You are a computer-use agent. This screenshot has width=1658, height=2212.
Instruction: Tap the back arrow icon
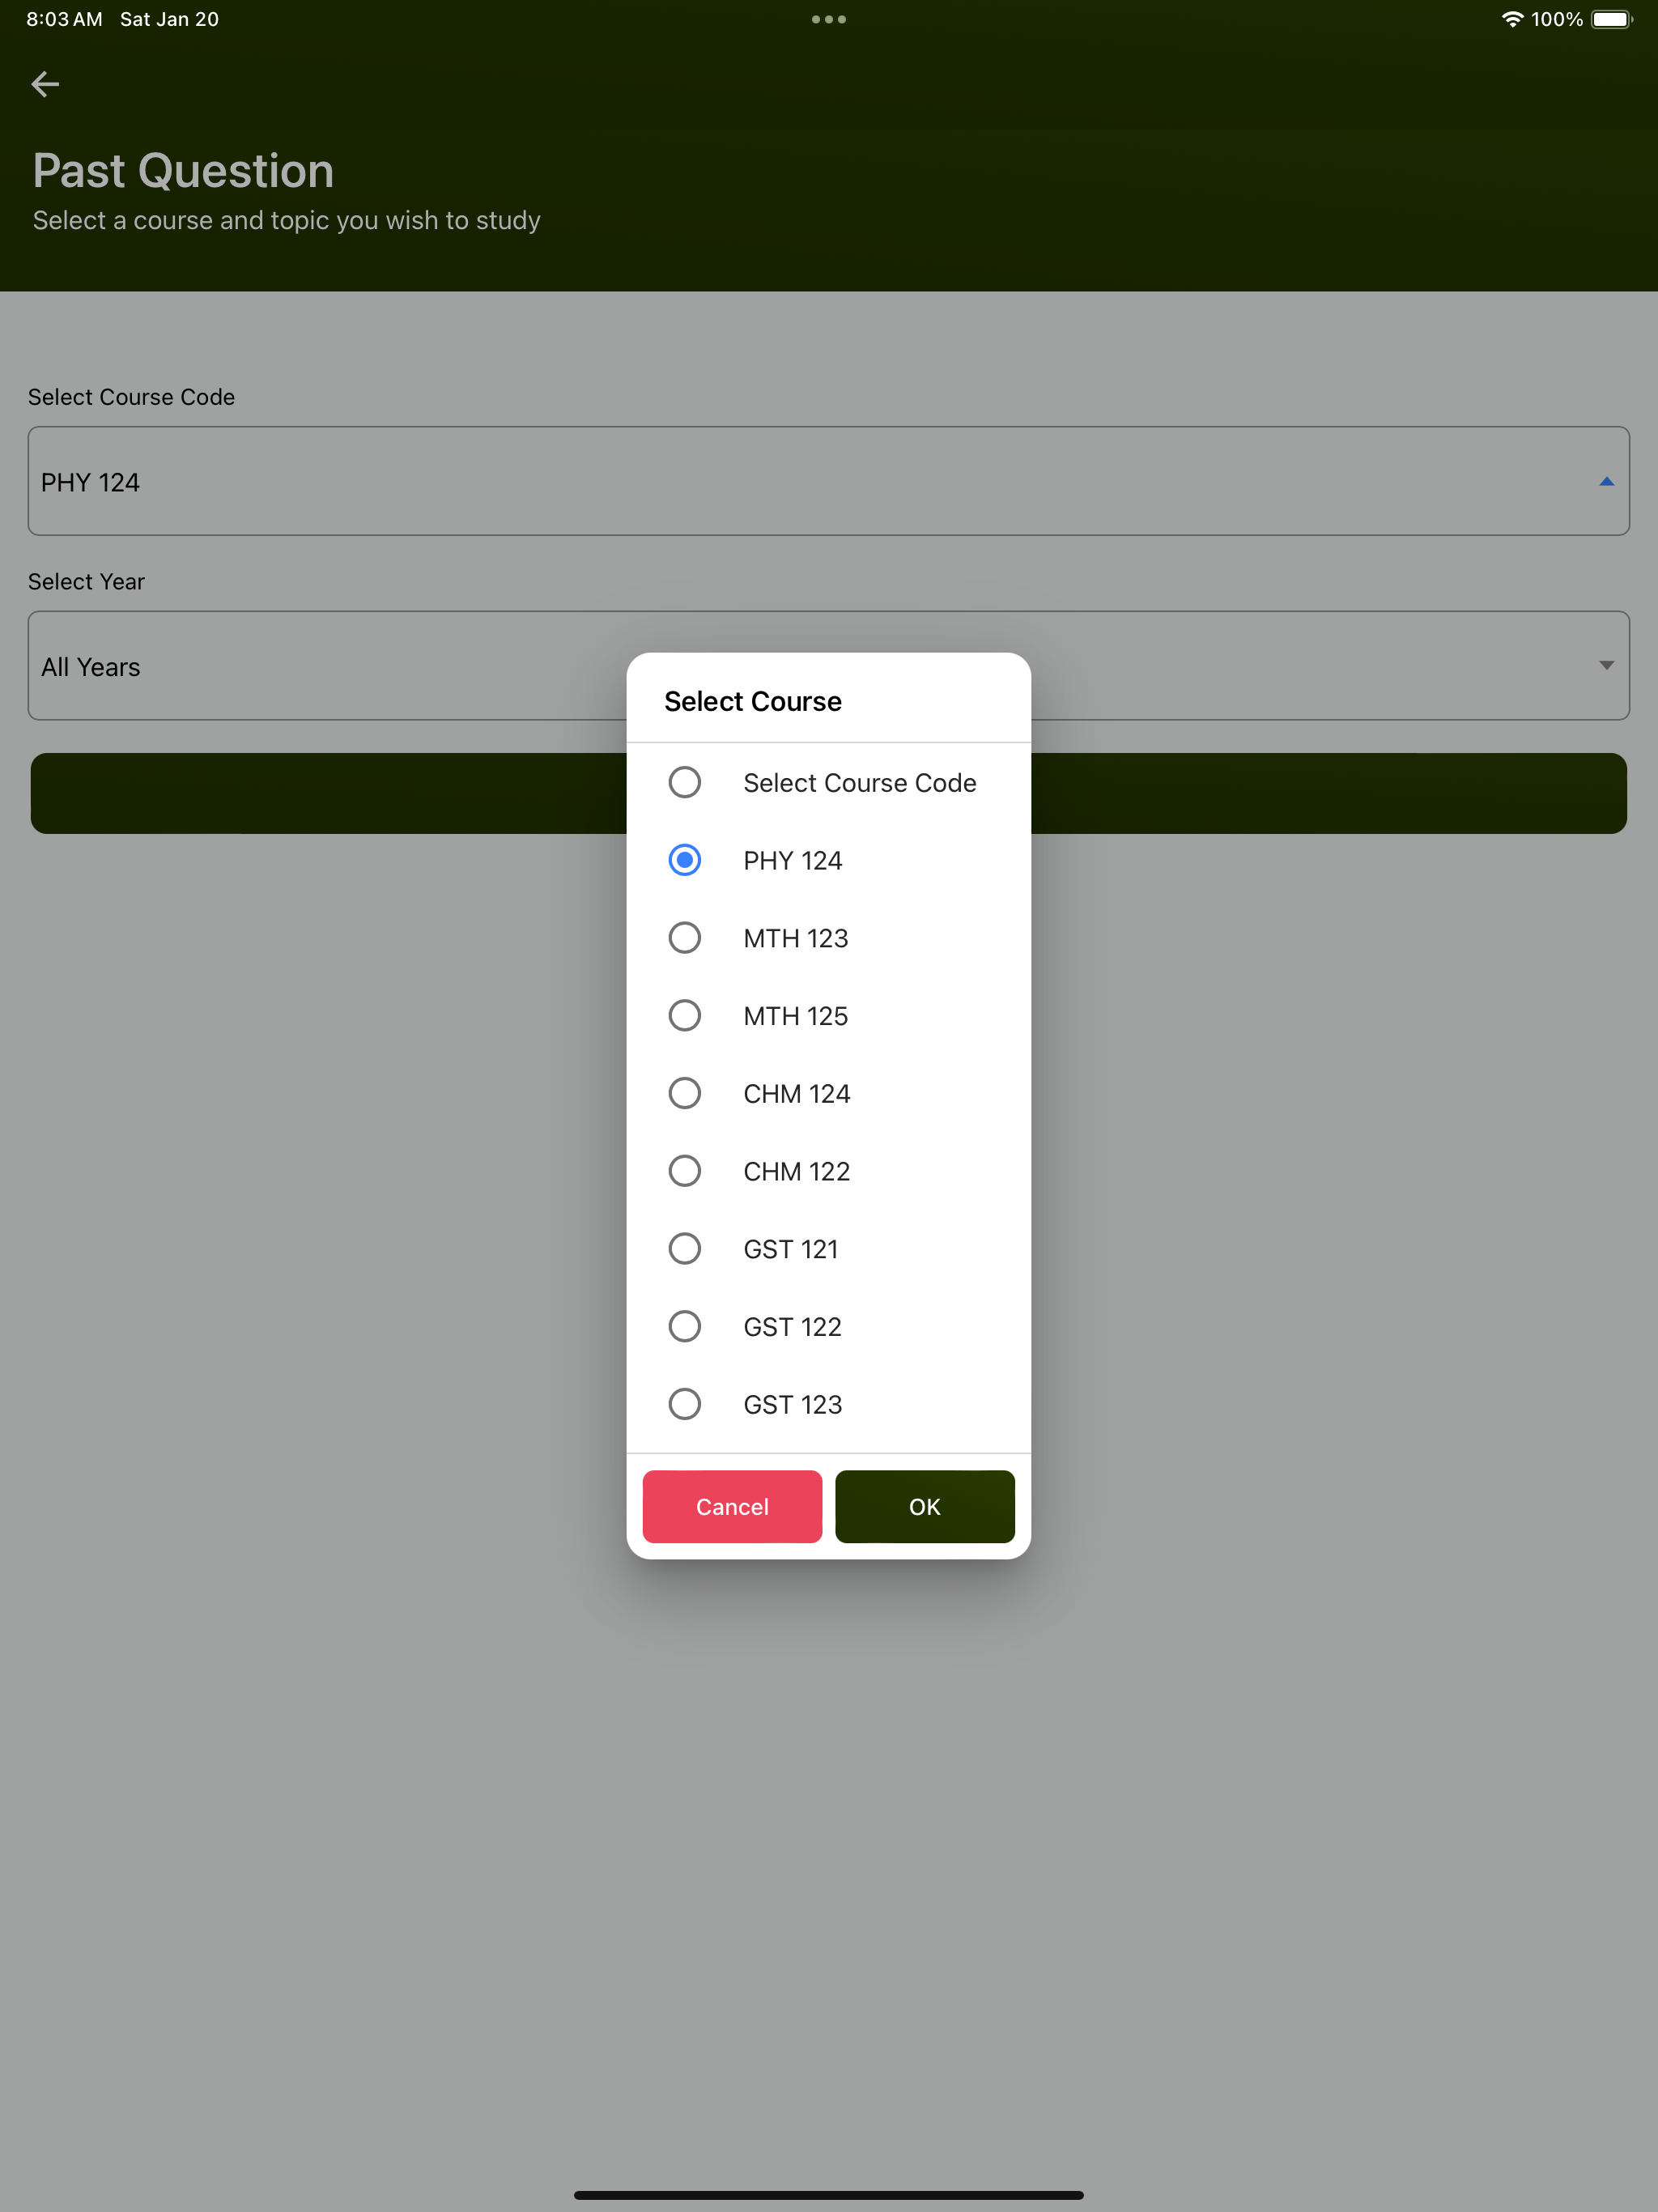click(45, 84)
